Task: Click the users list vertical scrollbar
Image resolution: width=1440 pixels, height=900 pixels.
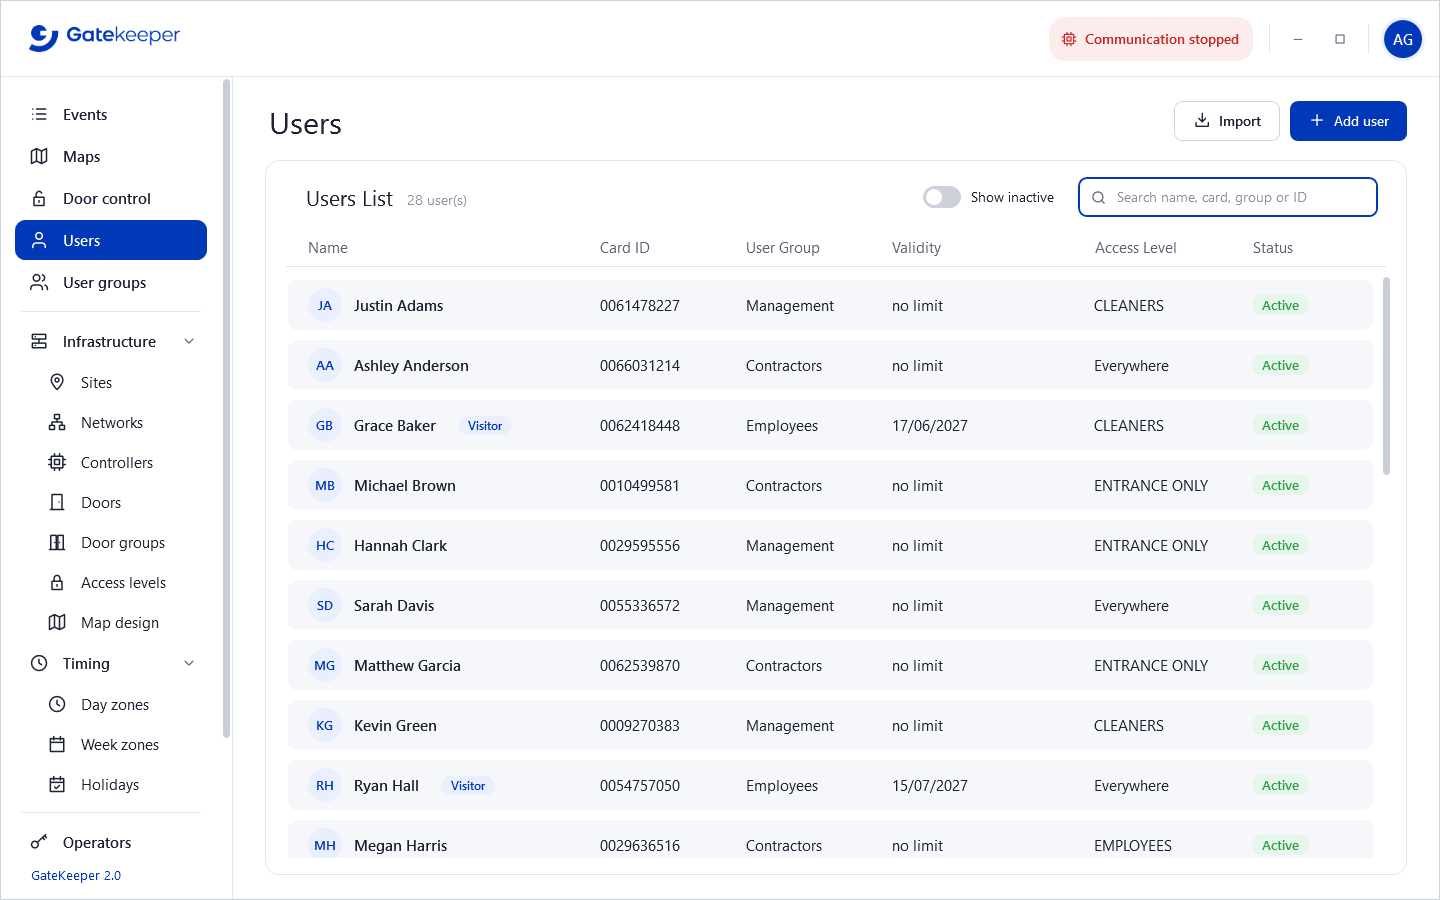Action: (x=1386, y=376)
